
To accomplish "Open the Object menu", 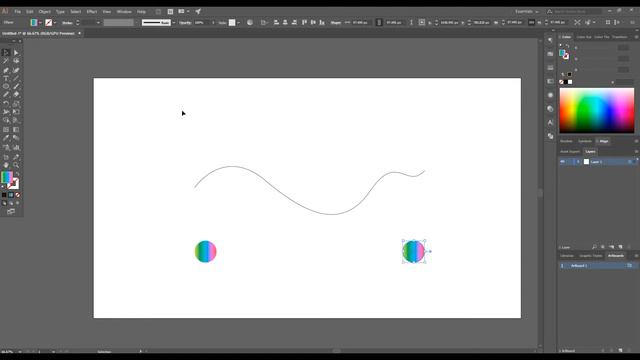I will point(44,11).
